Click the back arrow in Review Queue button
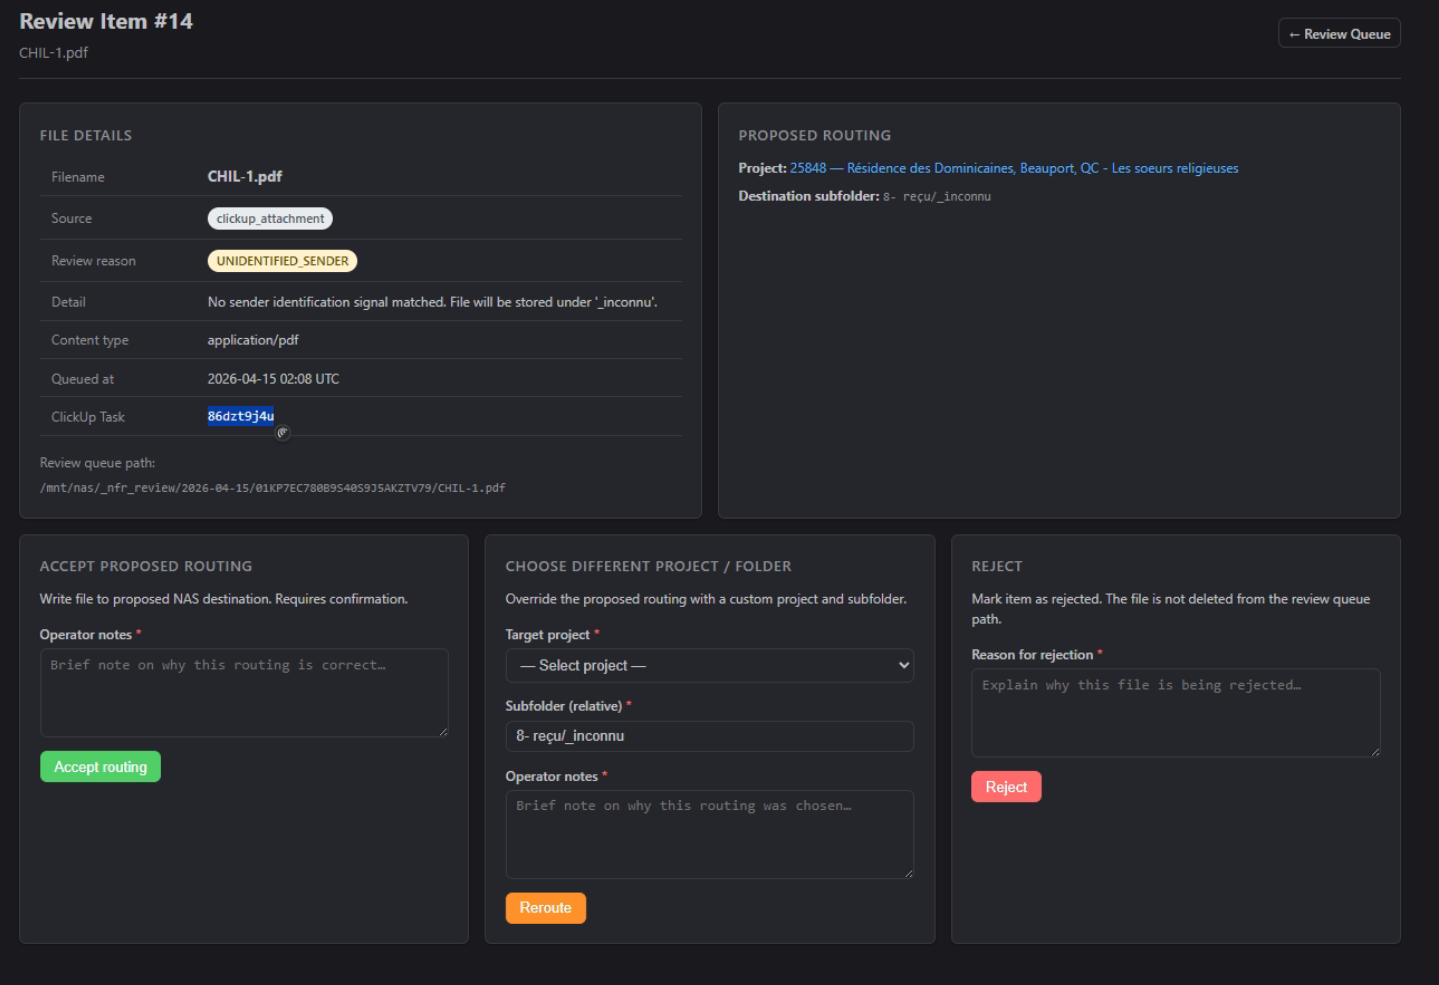Image resolution: width=1439 pixels, height=985 pixels. (x=1294, y=34)
